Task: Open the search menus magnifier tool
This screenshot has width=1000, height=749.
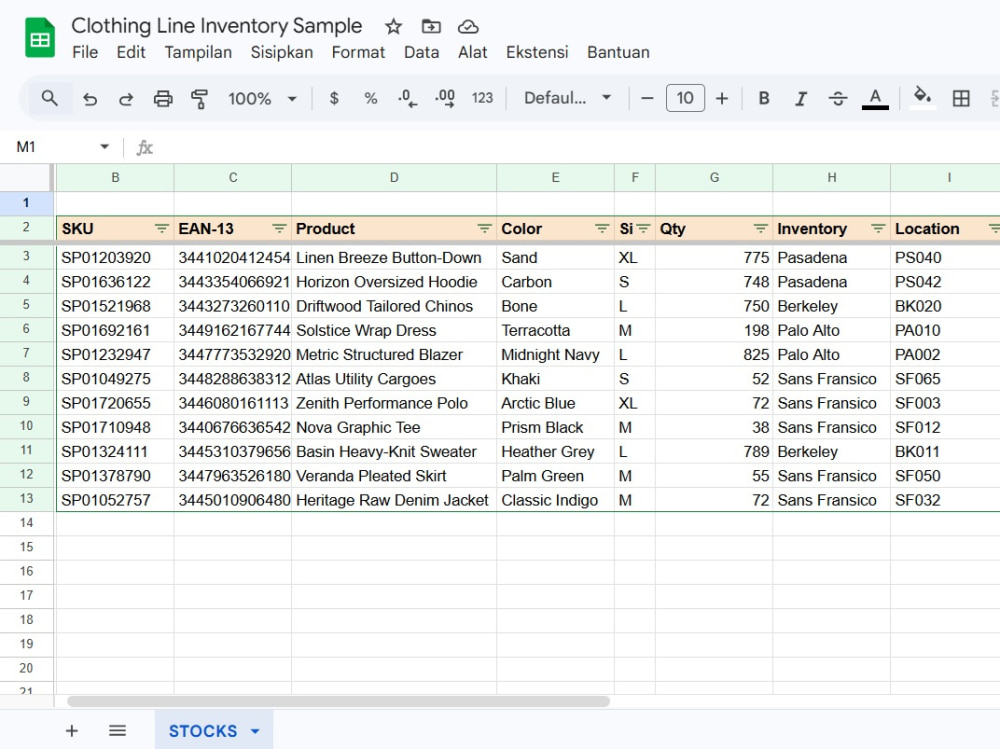Action: tap(49, 98)
